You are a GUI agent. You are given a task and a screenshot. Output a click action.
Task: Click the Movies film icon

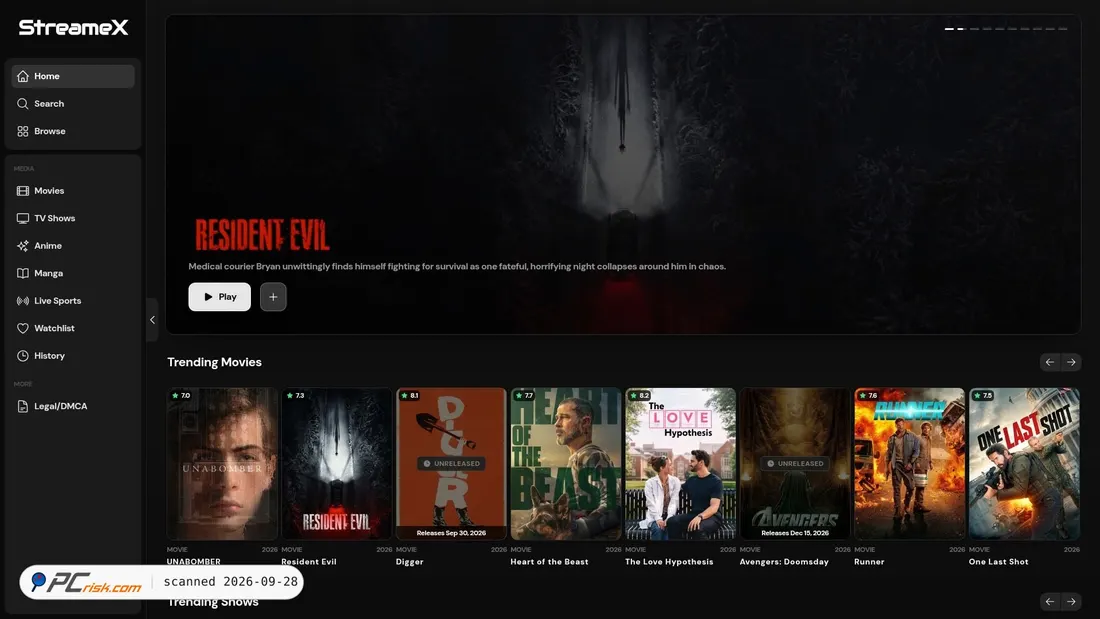[x=23, y=191]
